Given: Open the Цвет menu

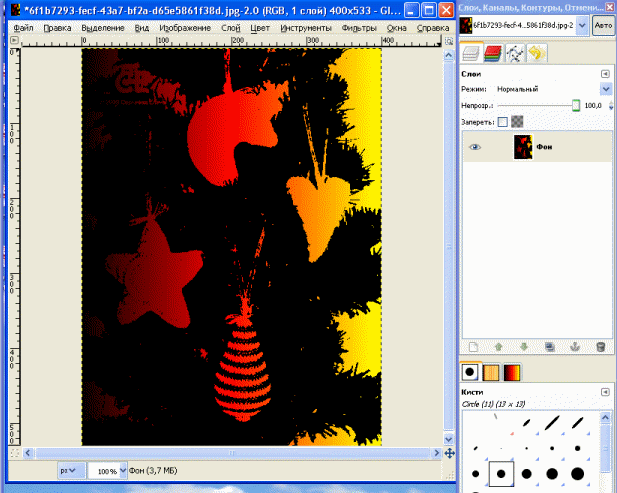Looking at the screenshot, I should [x=260, y=28].
